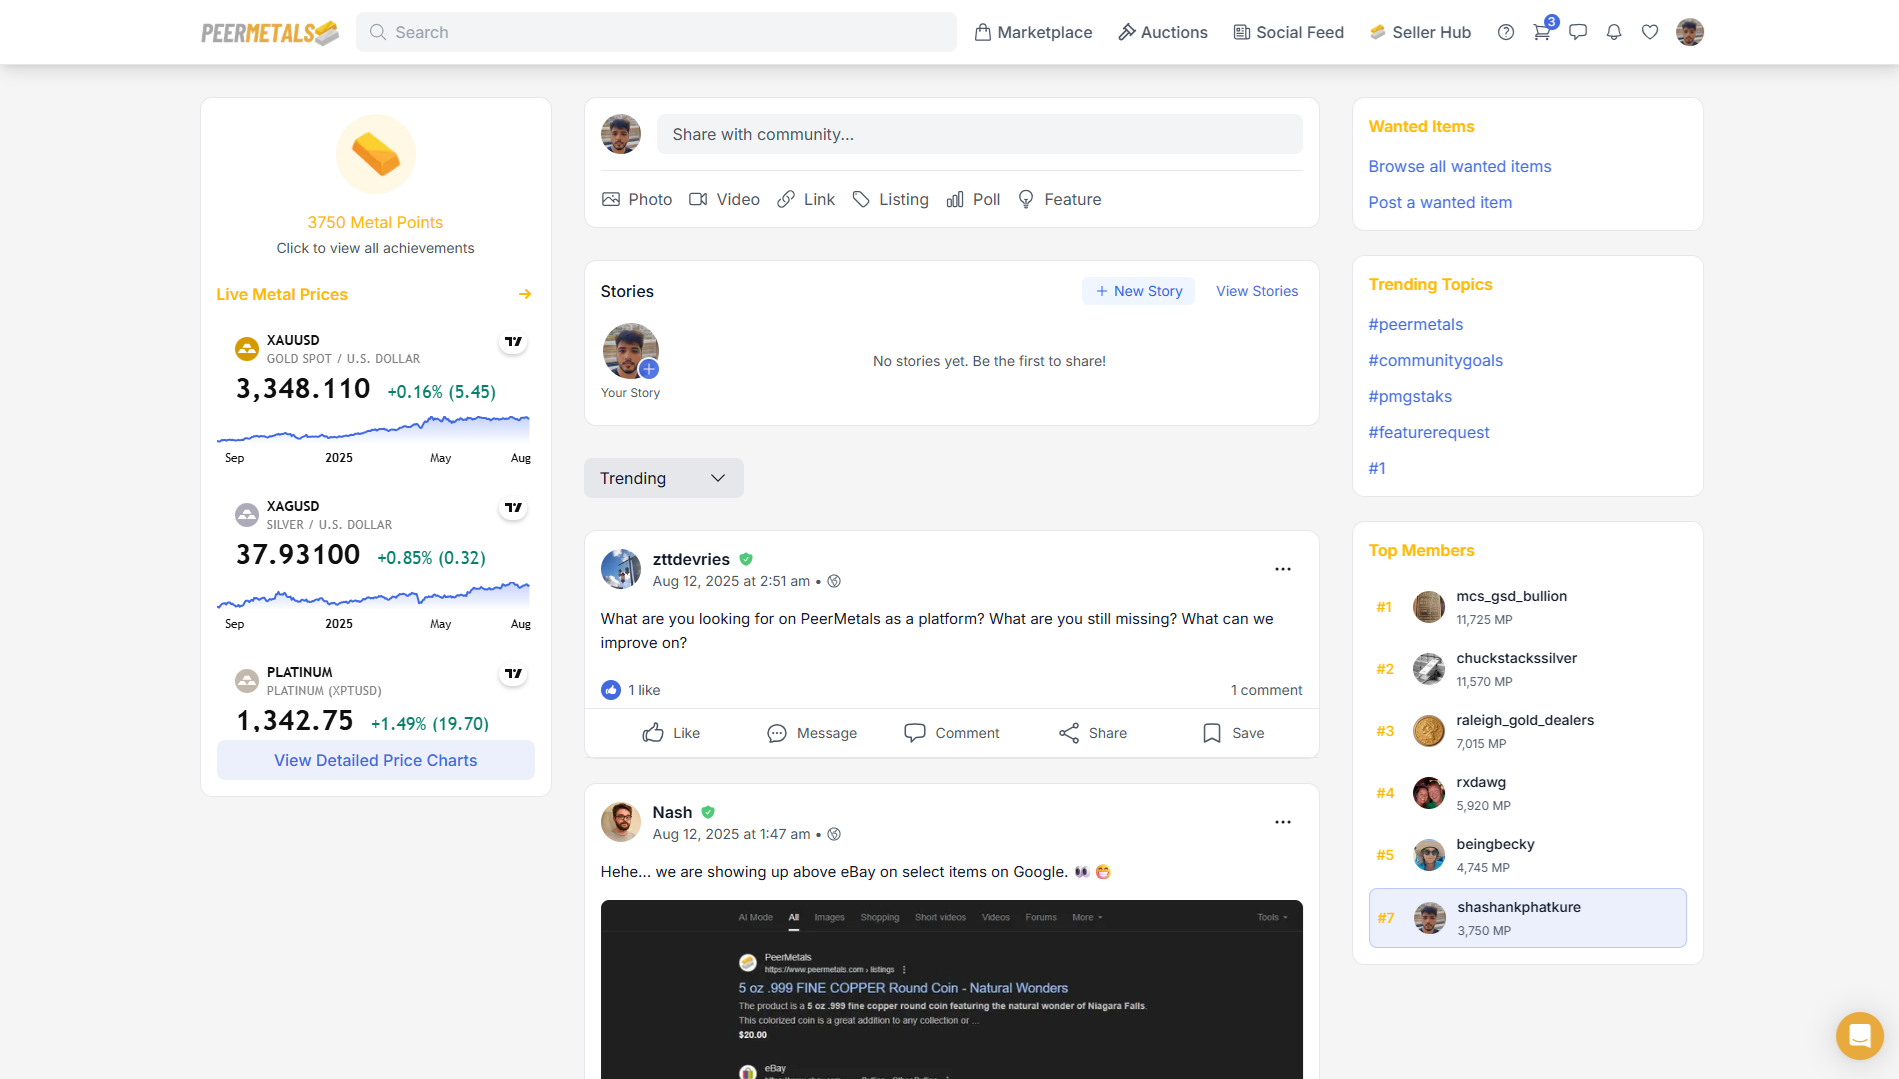1899x1079 pixels.
Task: Open member shashankphatkure ranked #7
Action: pyautogui.click(x=1528, y=918)
